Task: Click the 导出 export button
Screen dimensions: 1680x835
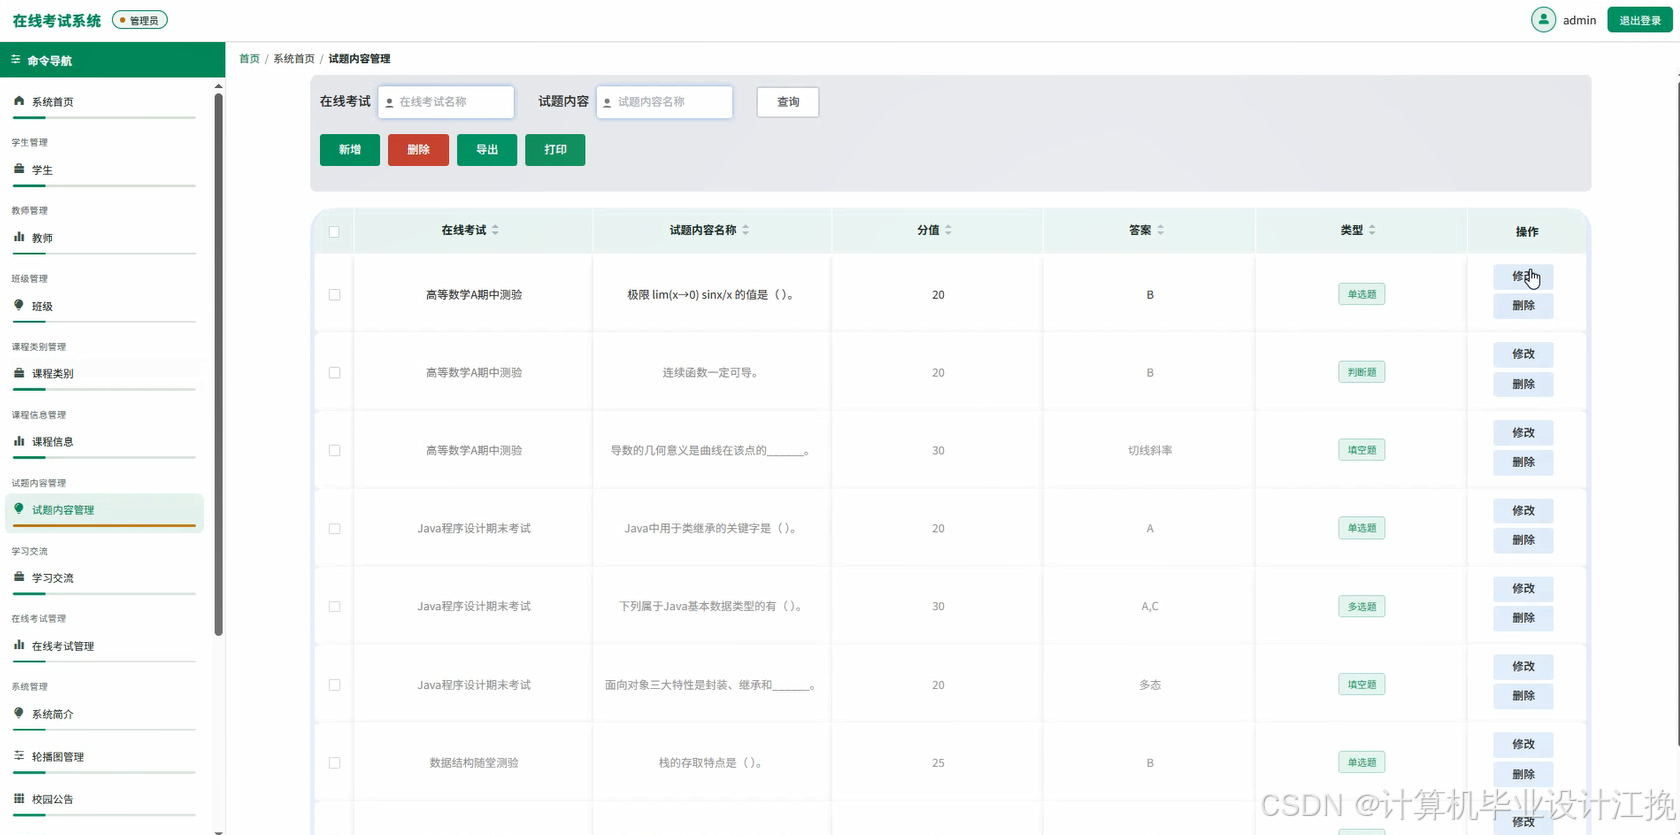Action: coord(487,150)
